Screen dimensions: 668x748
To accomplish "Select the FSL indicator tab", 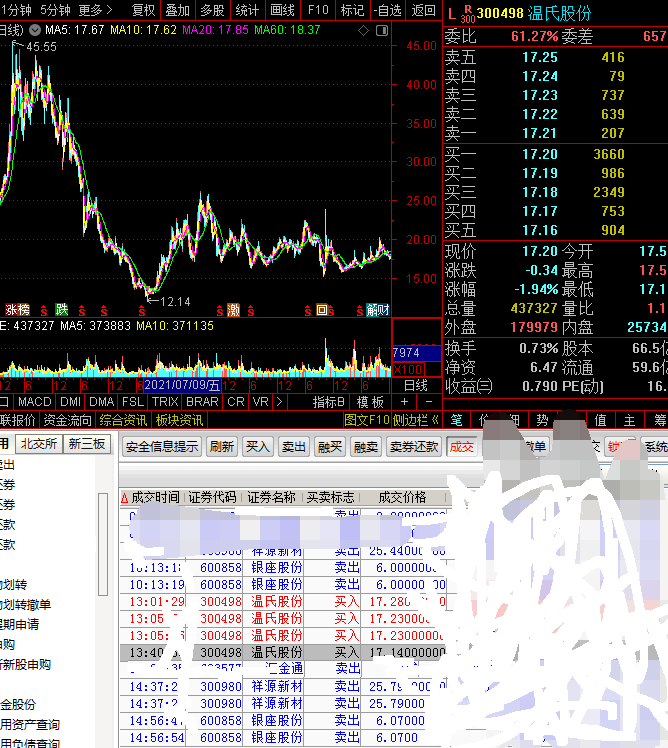I will [x=133, y=402].
